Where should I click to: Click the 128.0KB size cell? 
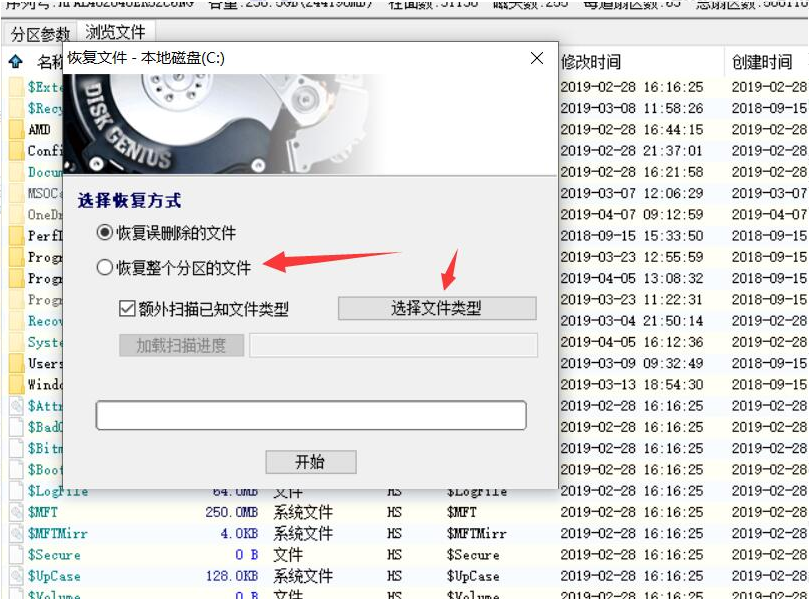coord(232,576)
